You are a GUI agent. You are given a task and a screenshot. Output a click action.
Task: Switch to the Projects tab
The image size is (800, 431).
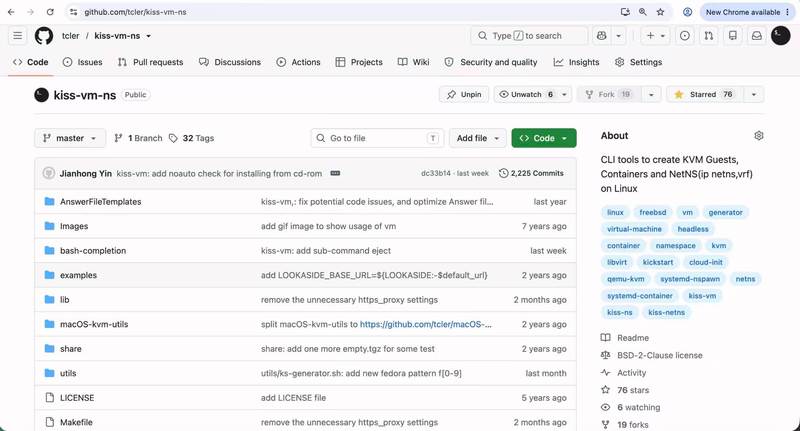(x=359, y=62)
